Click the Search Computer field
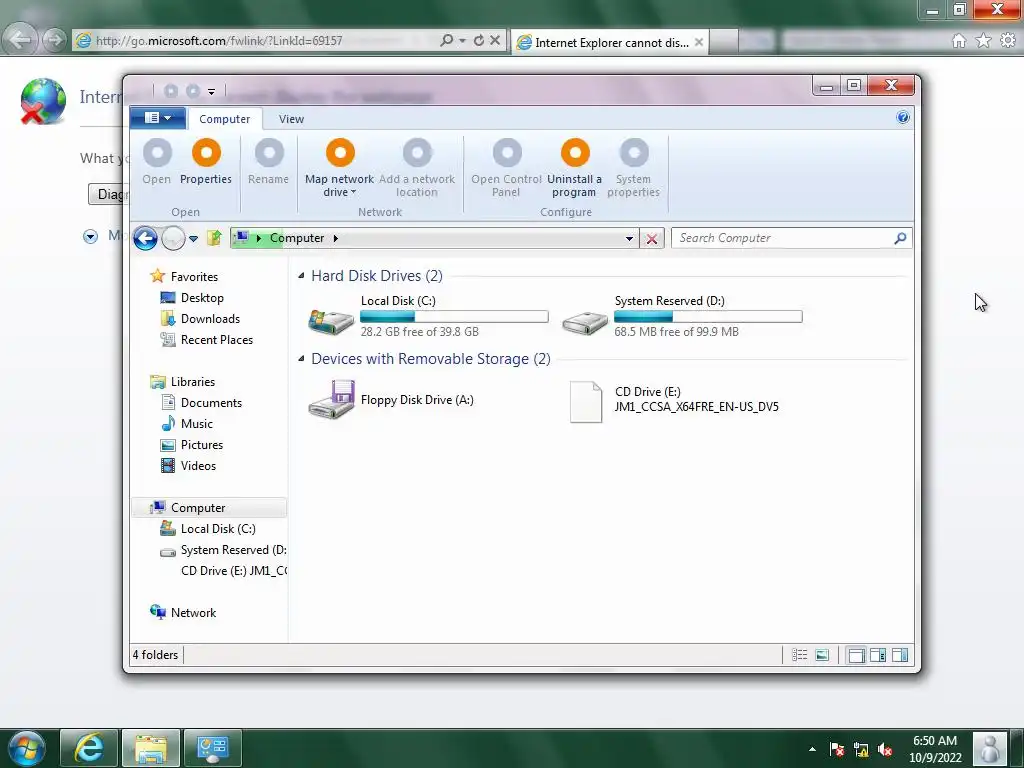Image resolution: width=1024 pixels, height=768 pixels. pos(783,238)
